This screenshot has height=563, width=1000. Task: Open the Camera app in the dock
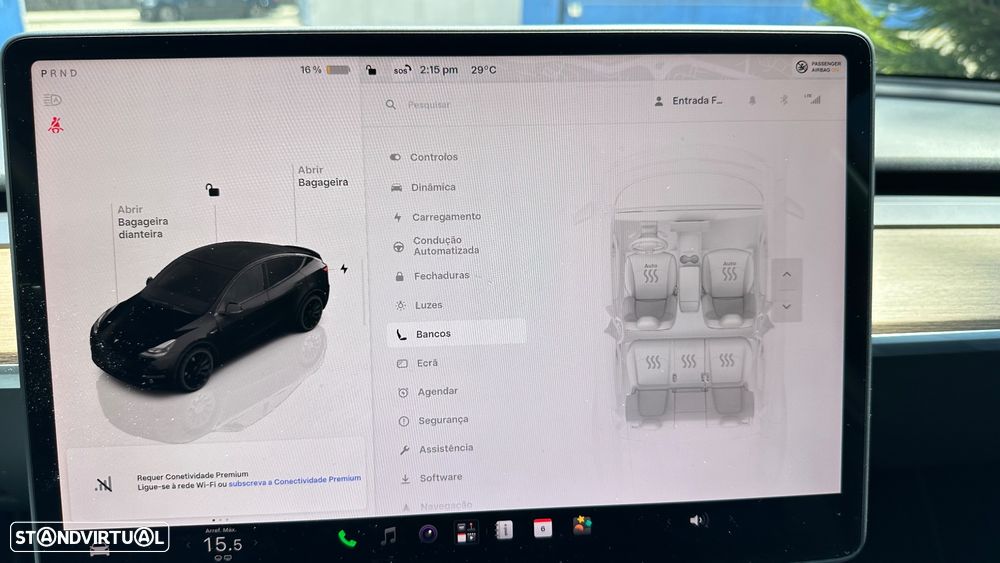tap(428, 534)
